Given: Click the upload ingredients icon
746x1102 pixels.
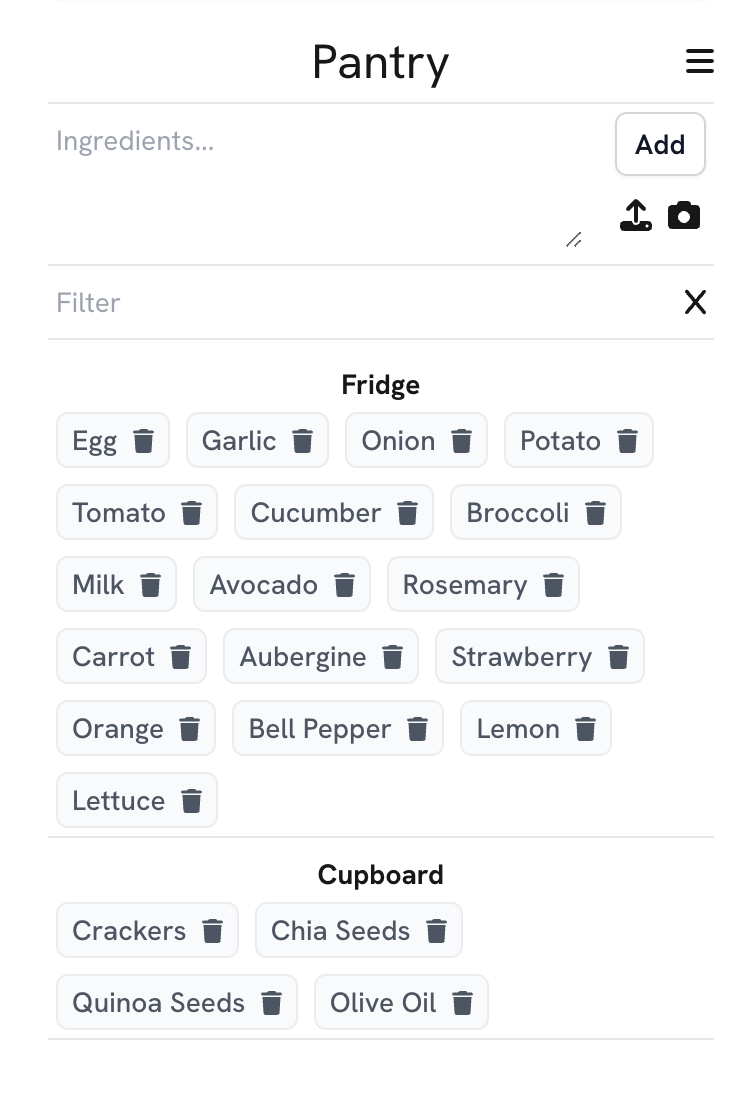Looking at the screenshot, I should (636, 215).
